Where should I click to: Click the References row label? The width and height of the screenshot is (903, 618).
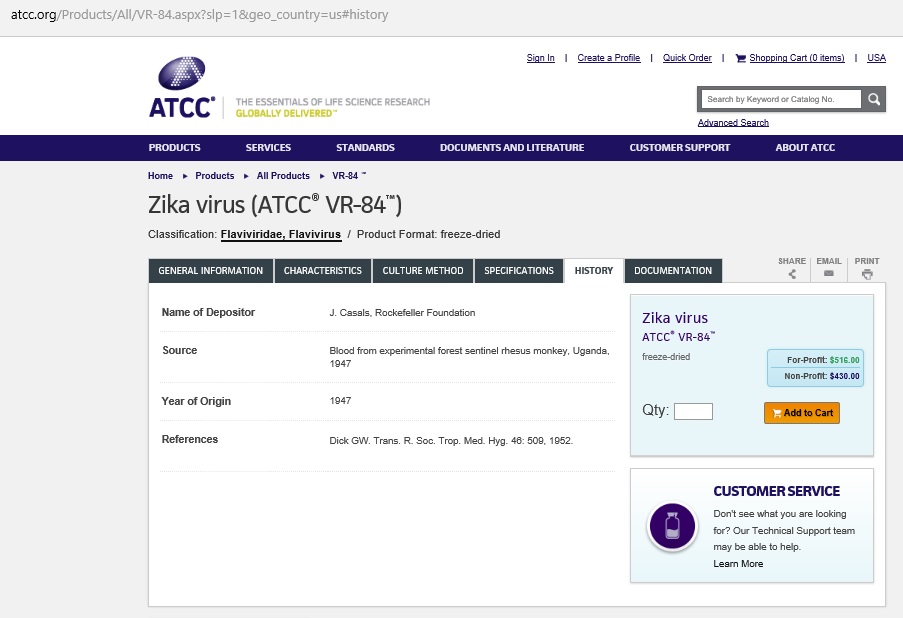pyautogui.click(x=189, y=439)
